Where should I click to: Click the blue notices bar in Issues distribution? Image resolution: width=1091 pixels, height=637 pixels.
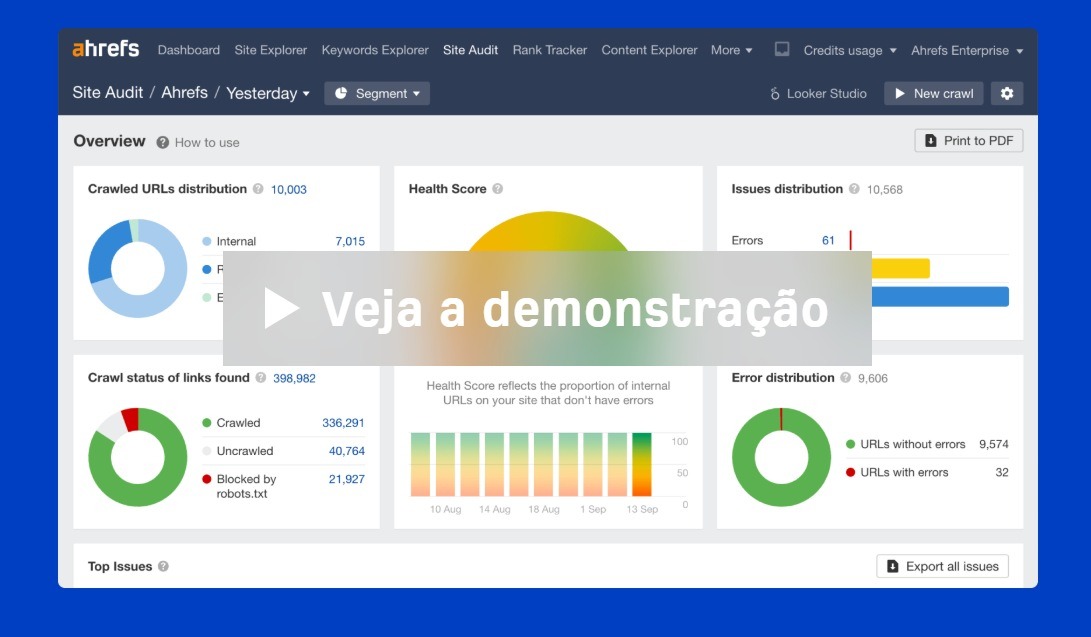point(940,297)
